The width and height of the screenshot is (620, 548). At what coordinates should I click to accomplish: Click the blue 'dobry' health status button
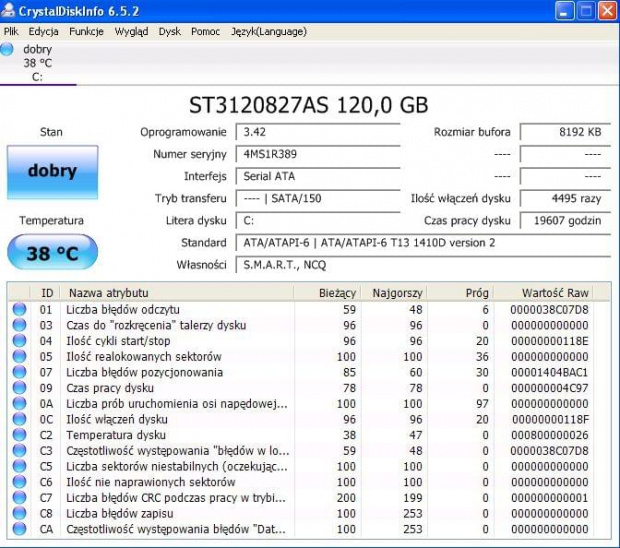53,172
